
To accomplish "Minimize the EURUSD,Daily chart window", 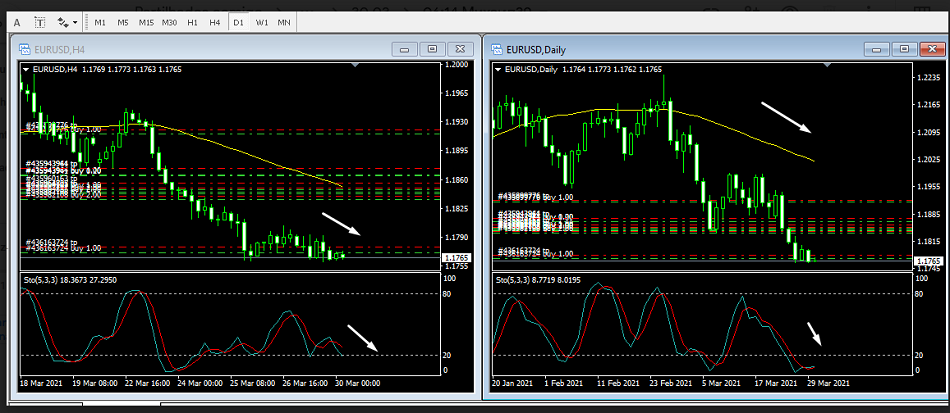I will point(879,48).
